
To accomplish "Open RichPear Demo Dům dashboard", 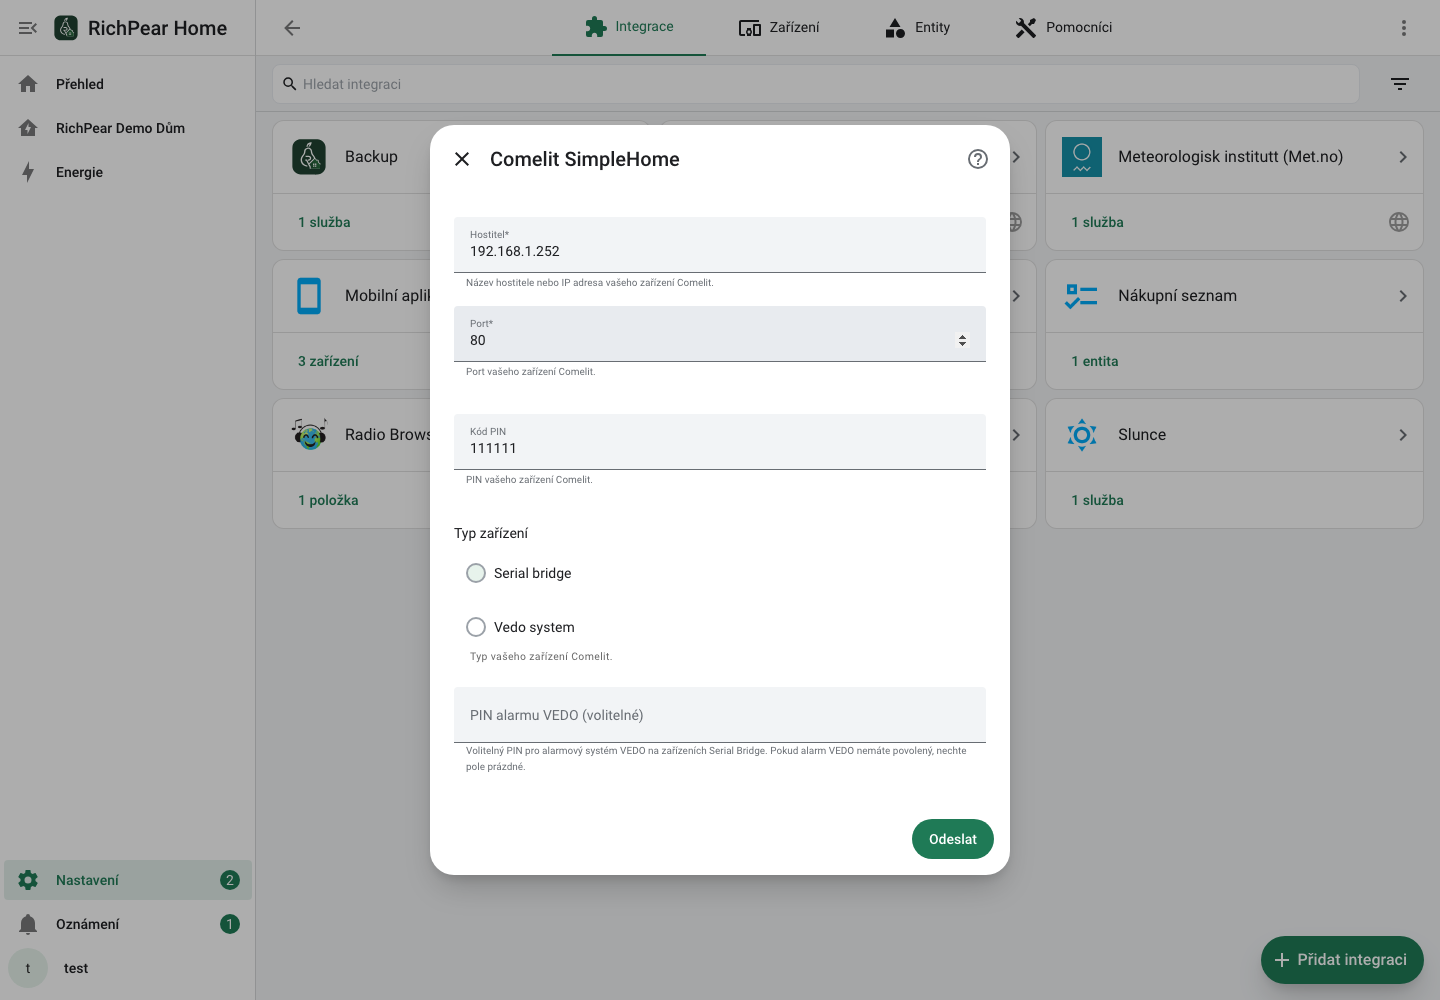I will [x=128, y=128].
